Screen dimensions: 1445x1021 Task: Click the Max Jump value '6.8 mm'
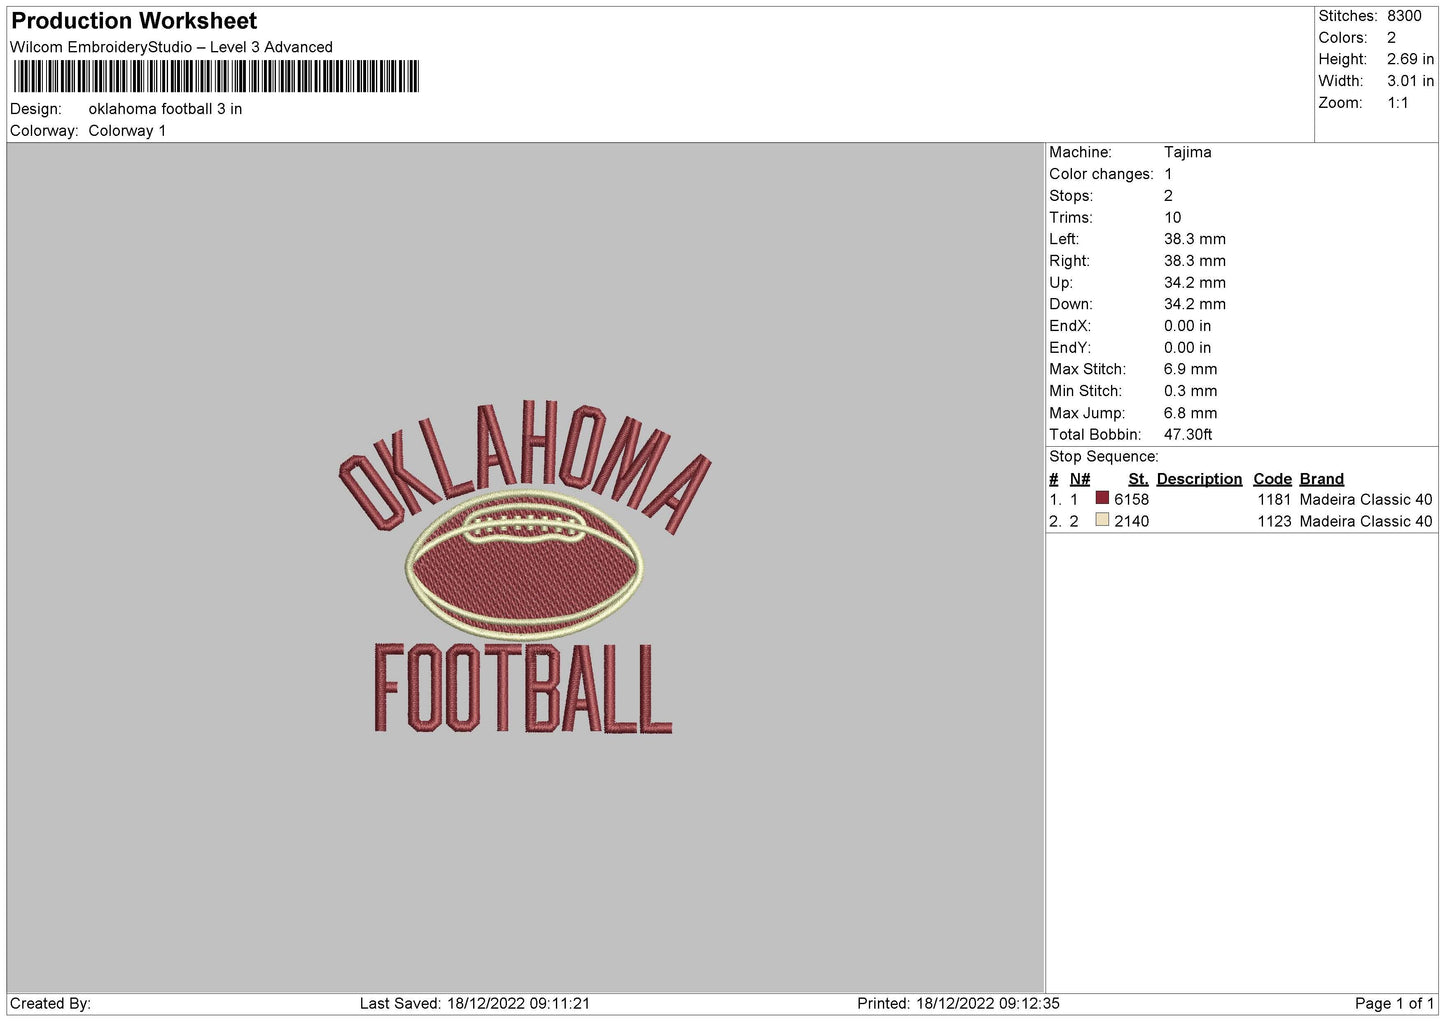tap(1190, 413)
